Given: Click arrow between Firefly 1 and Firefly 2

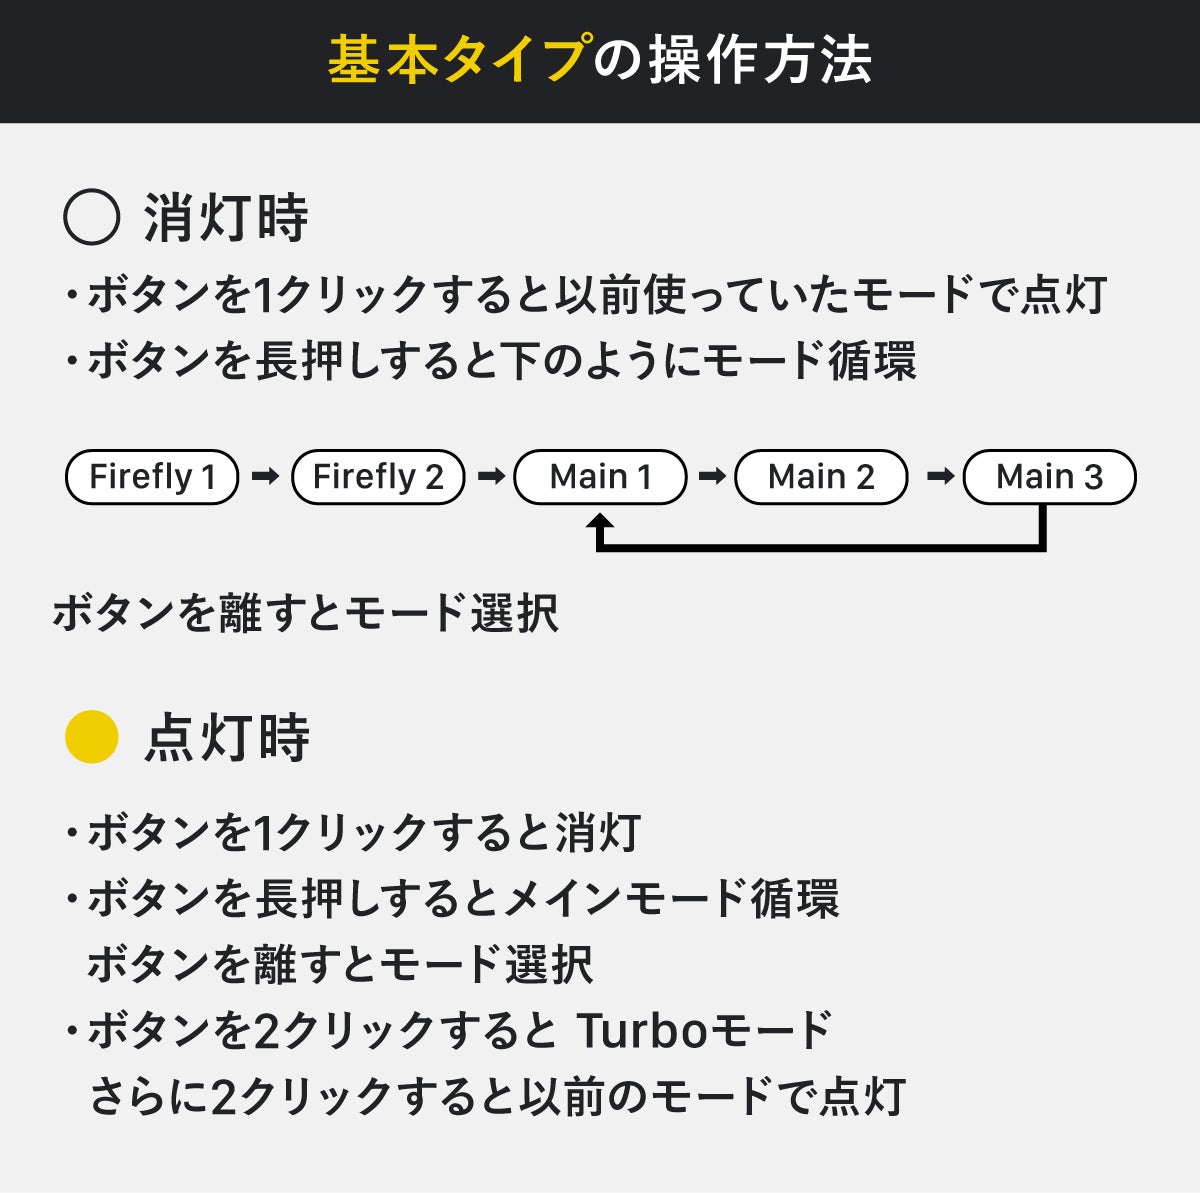Looking at the screenshot, I should tap(265, 477).
